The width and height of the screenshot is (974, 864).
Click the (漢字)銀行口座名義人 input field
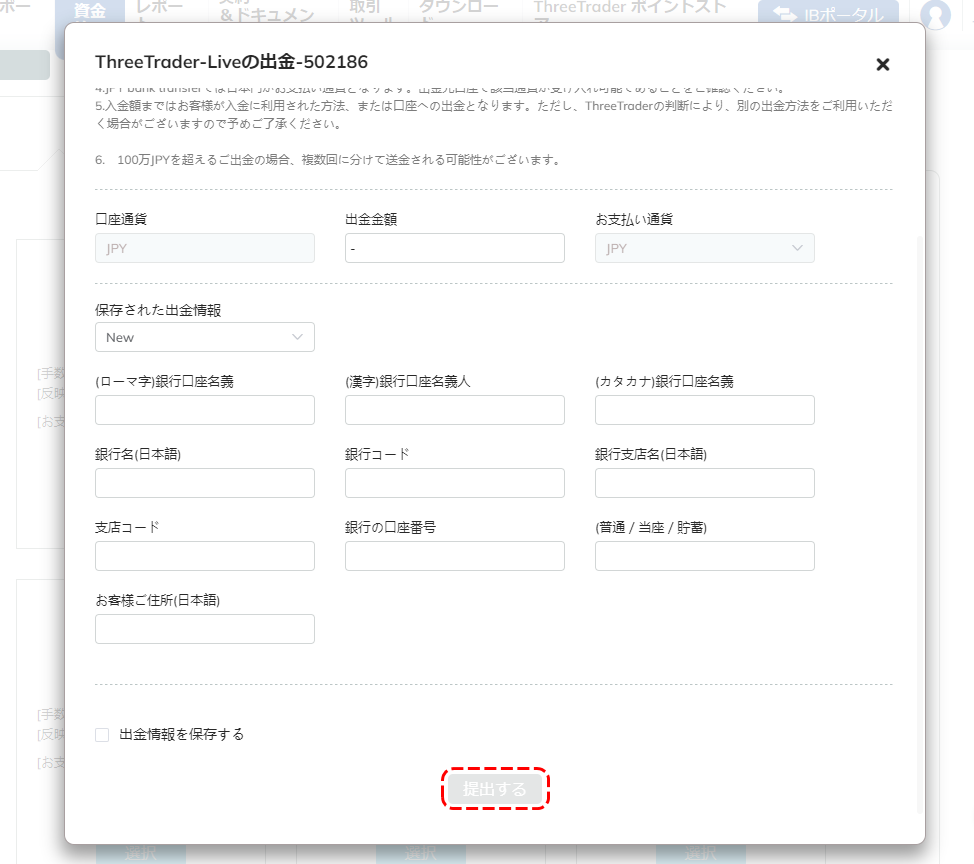coord(455,410)
